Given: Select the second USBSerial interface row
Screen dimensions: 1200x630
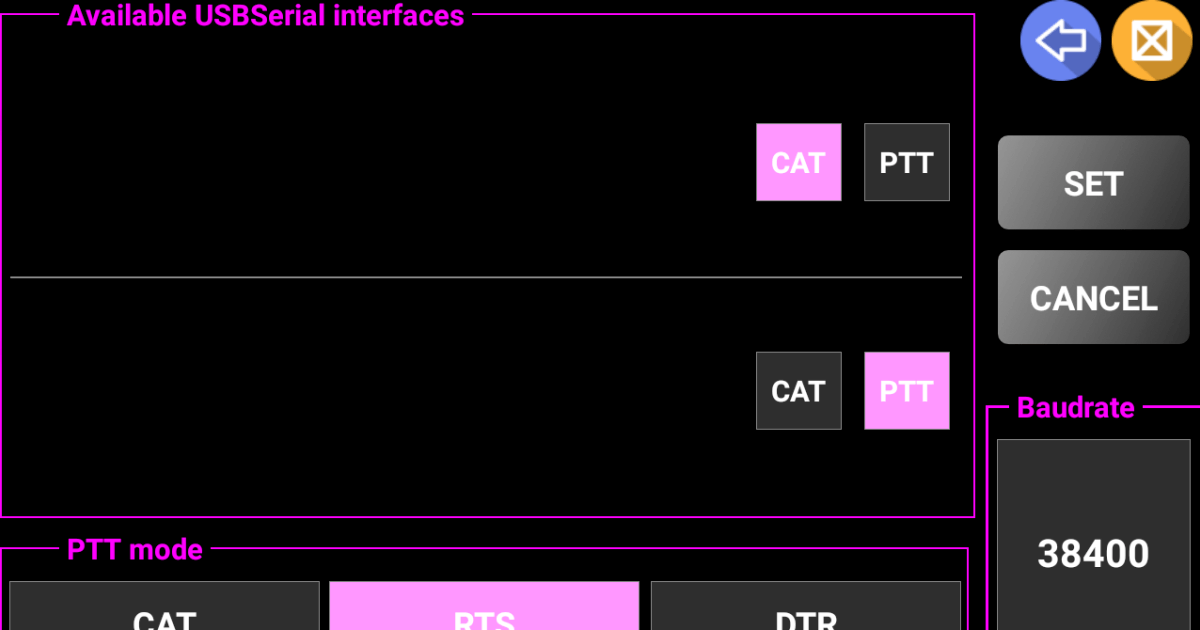Looking at the screenshot, I should coord(380,391).
